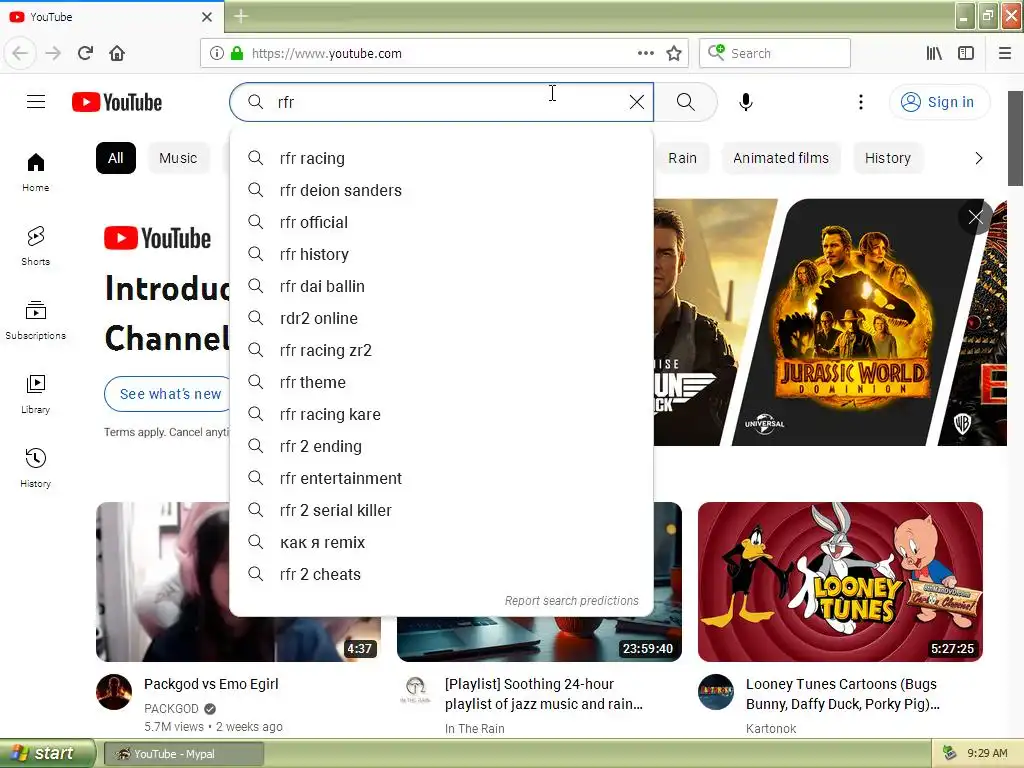Open the browser hamburger menu
The height and width of the screenshot is (768, 1024).
click(x=1005, y=54)
